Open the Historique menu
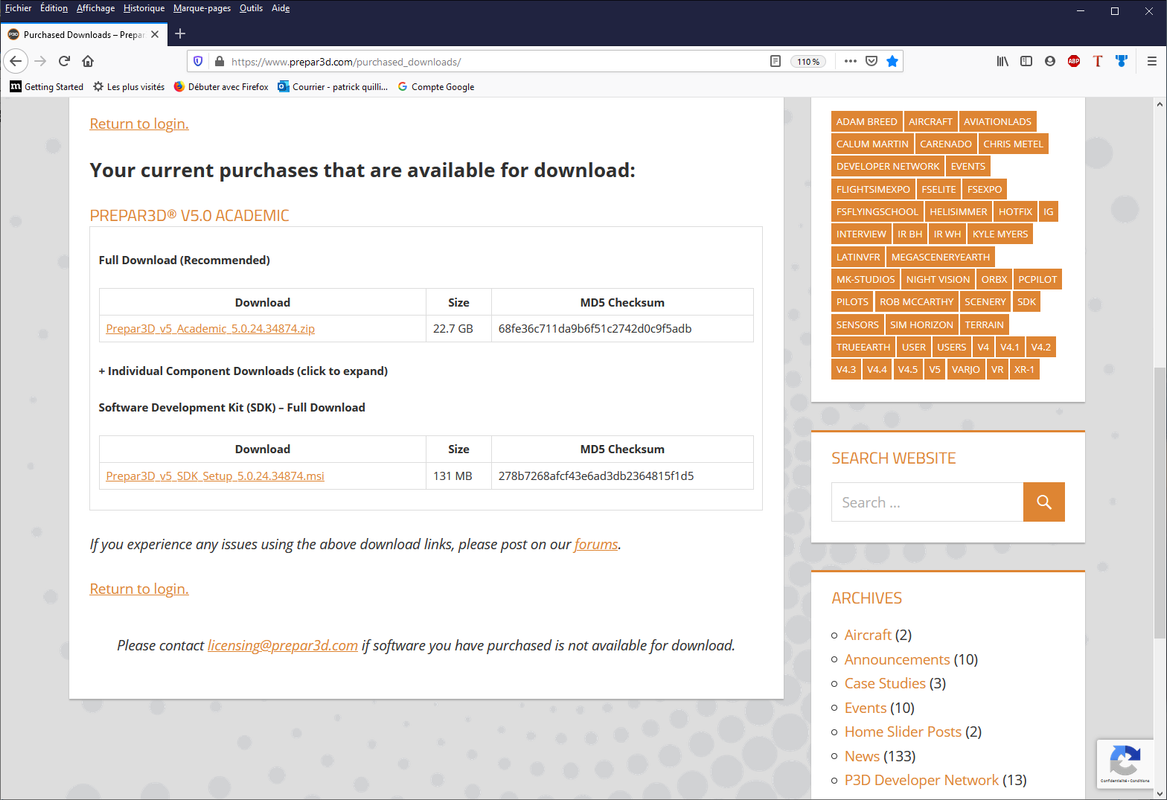Viewport: 1167px width, 800px height. pos(144,8)
